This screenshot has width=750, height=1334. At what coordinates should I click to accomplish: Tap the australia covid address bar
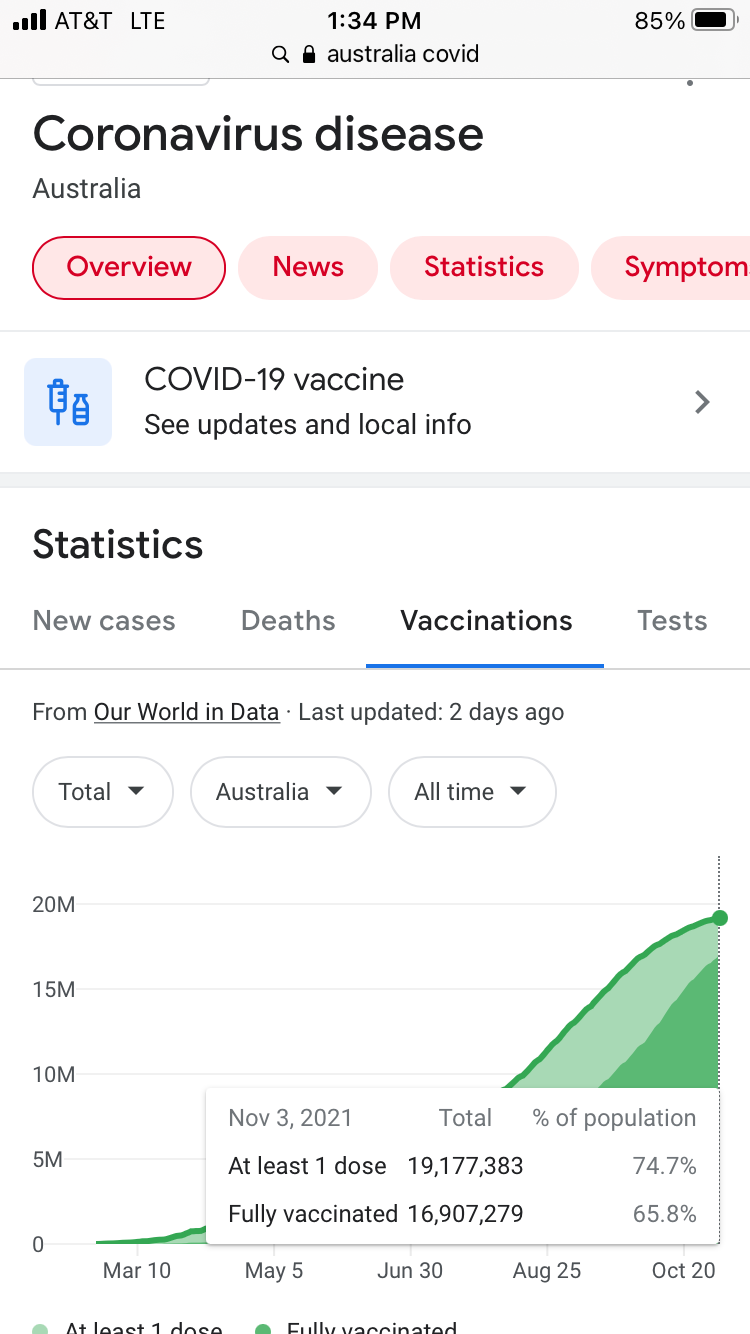(x=402, y=54)
